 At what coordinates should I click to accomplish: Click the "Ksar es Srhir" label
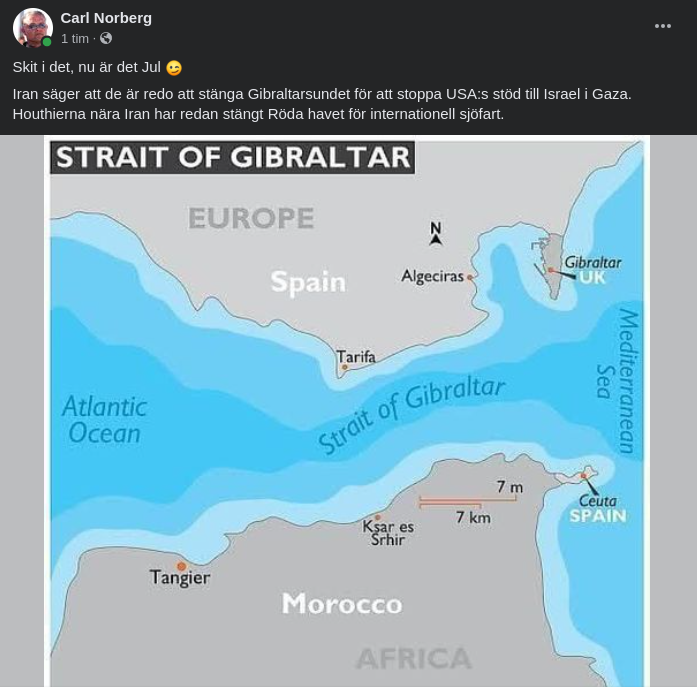tap(388, 532)
